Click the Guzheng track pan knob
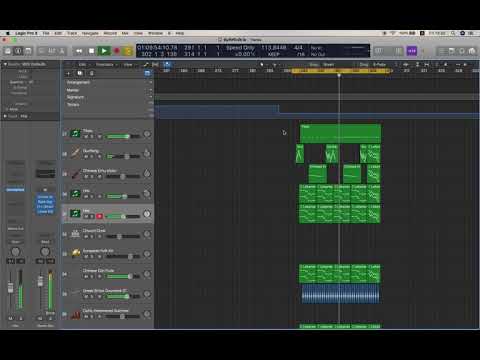480x360 pixels. [147, 154]
